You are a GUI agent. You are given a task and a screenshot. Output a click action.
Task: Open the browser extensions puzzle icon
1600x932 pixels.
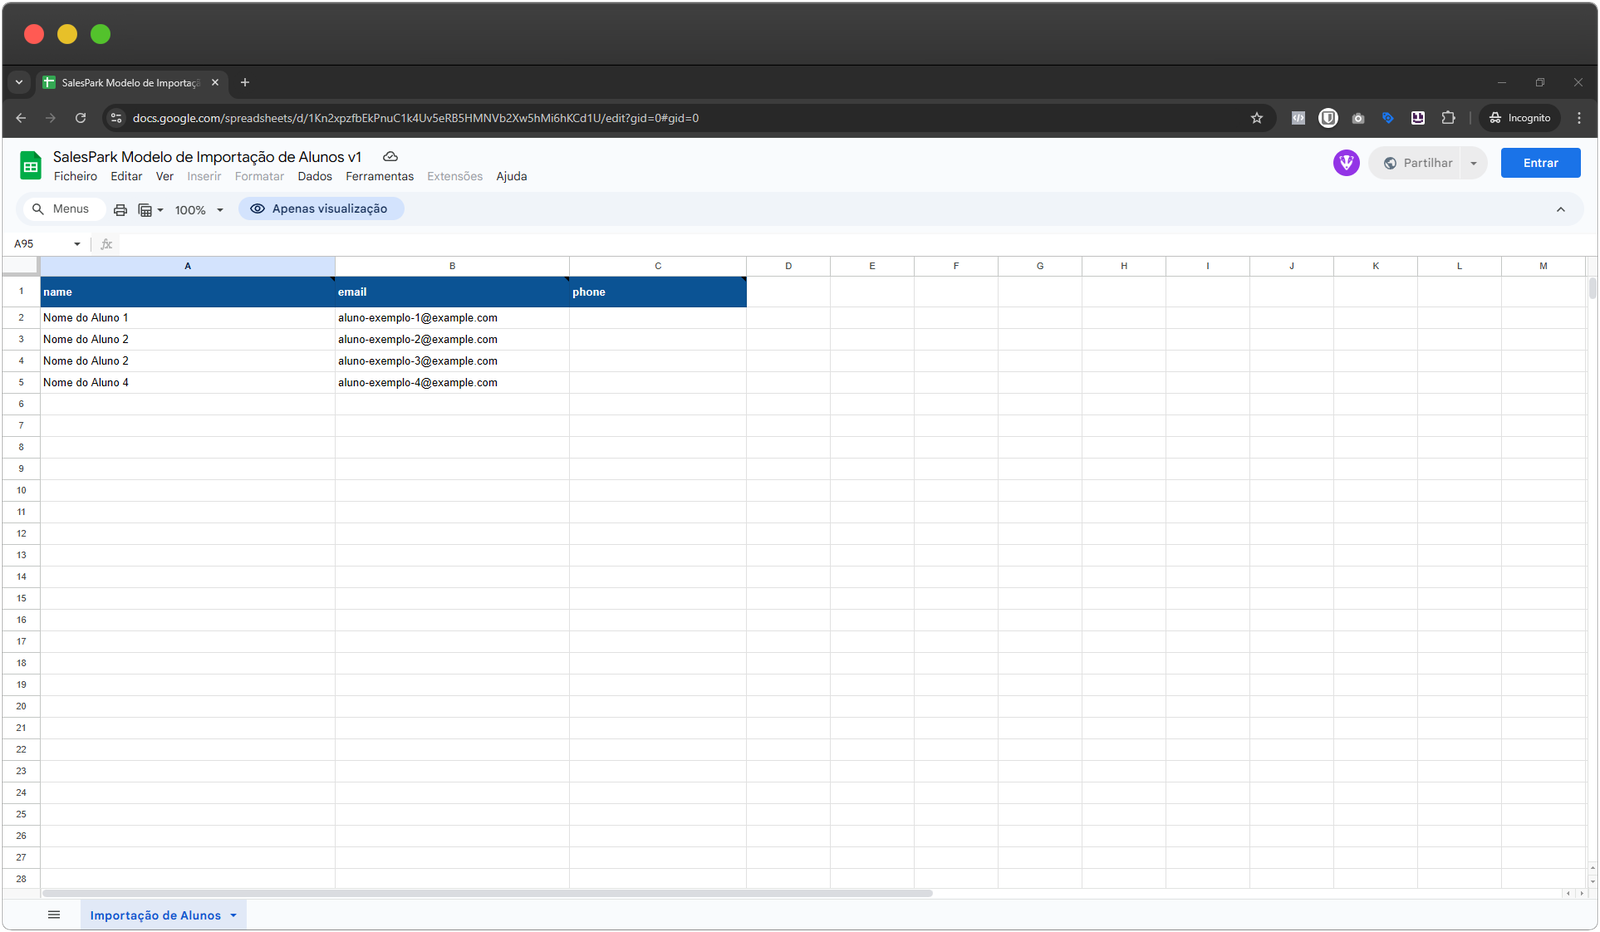[x=1448, y=118]
